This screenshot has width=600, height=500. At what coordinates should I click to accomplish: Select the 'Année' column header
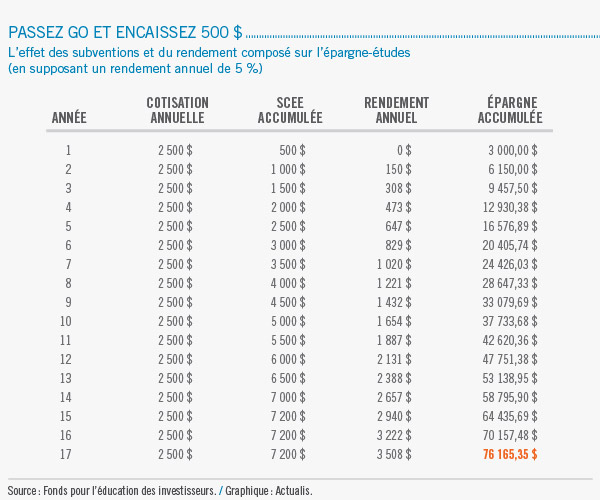(x=69, y=118)
